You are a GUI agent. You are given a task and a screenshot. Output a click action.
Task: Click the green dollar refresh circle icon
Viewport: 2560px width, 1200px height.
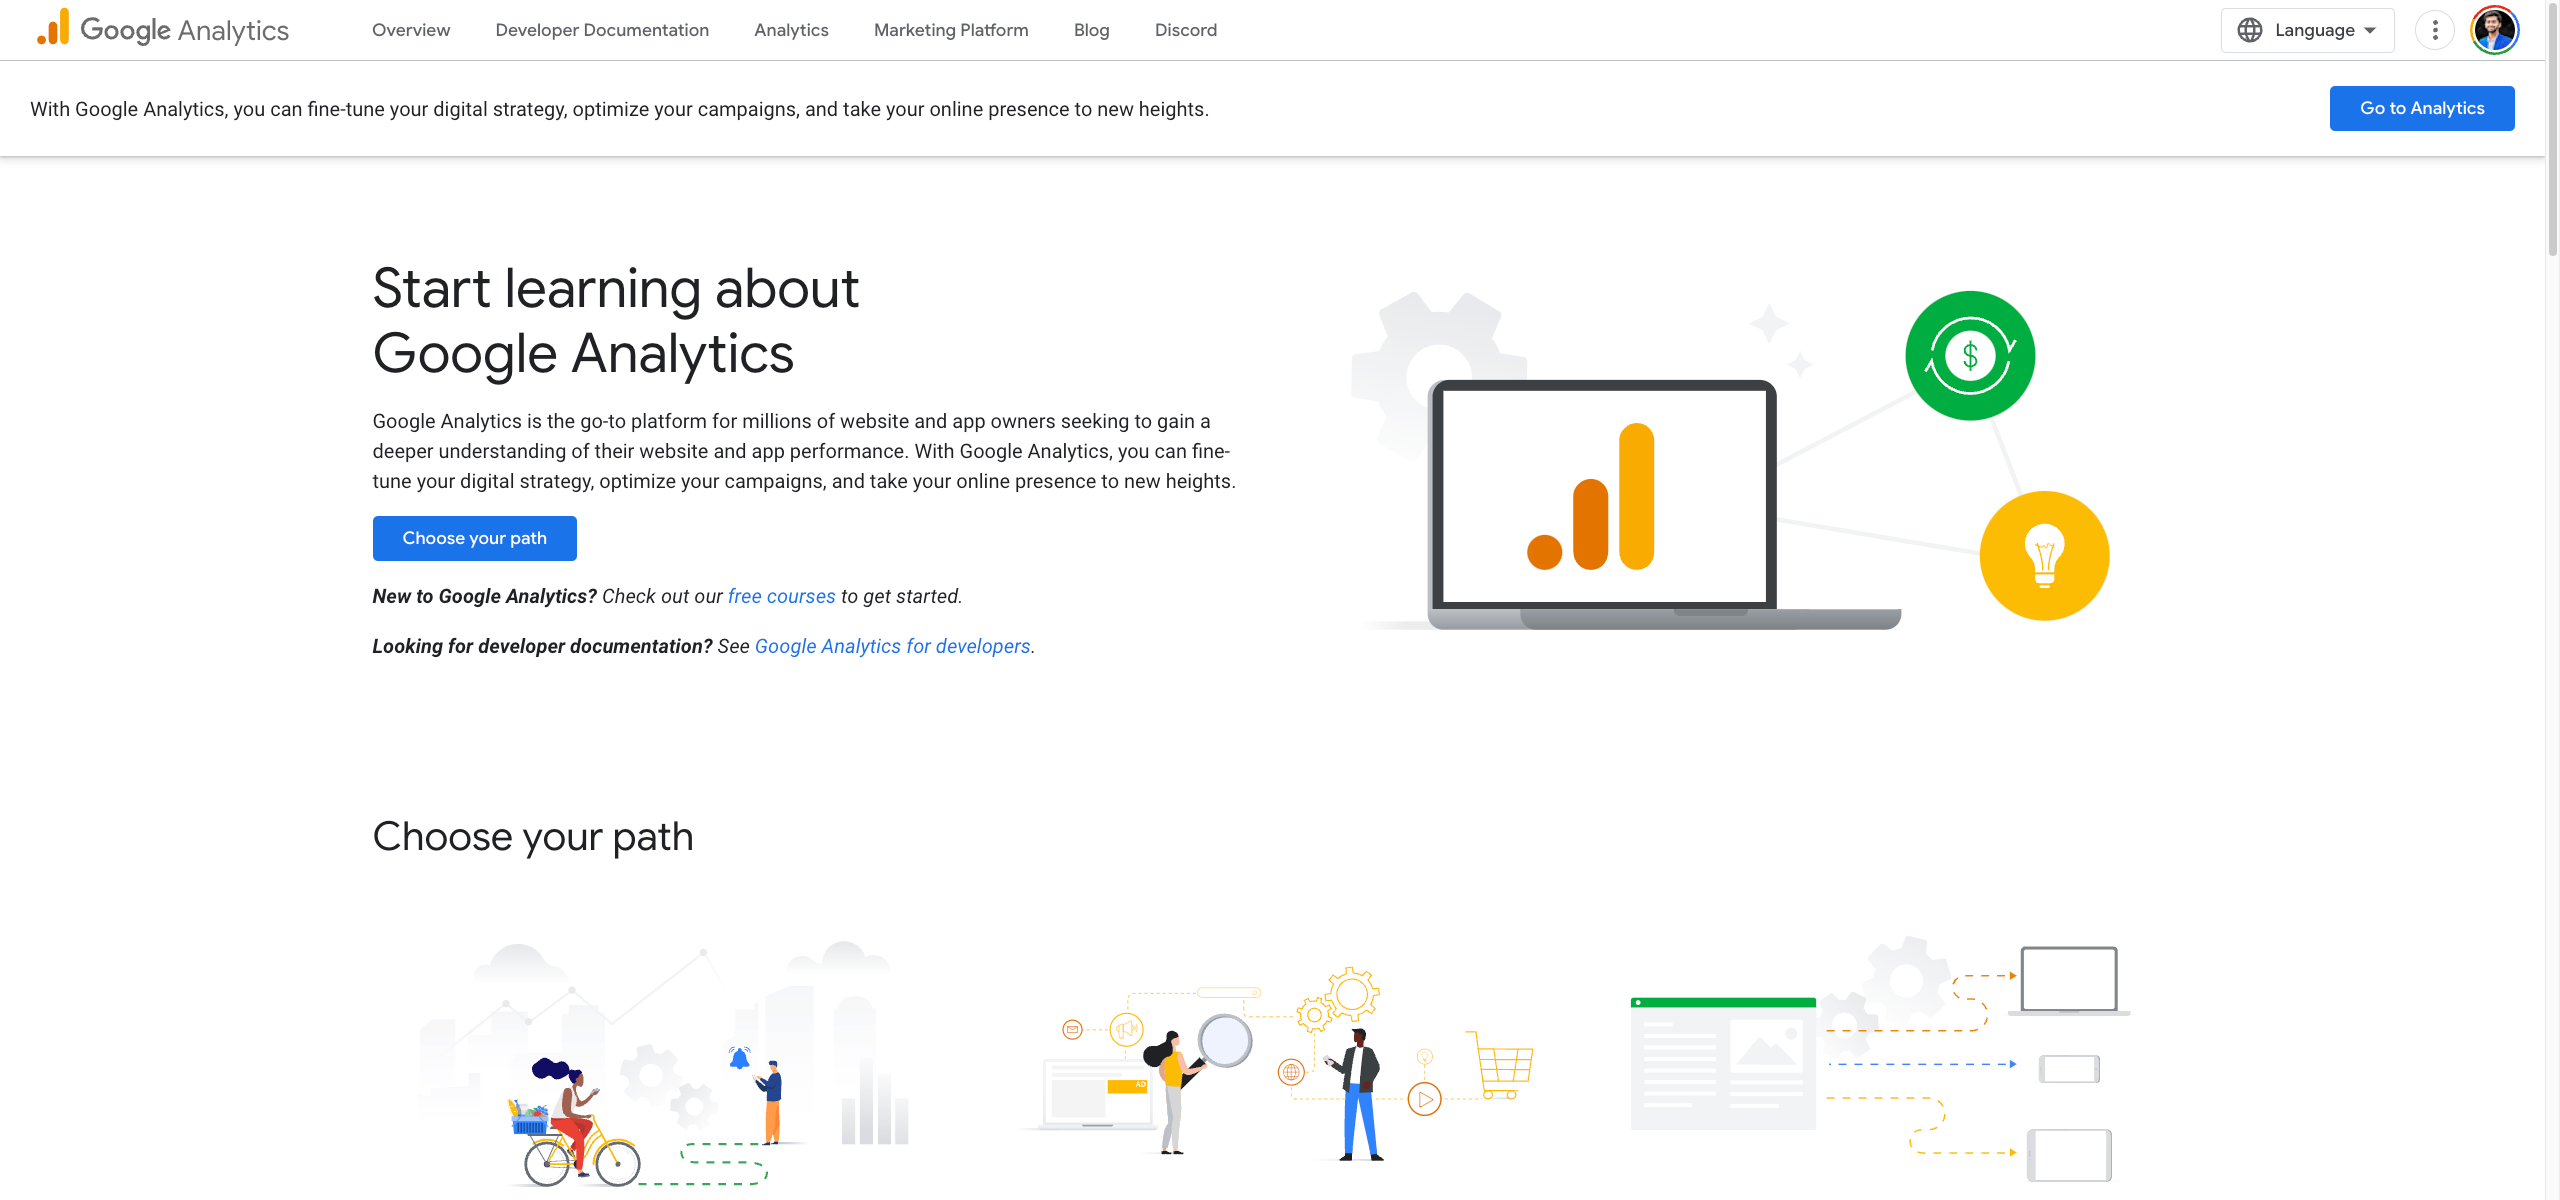pos(1970,356)
